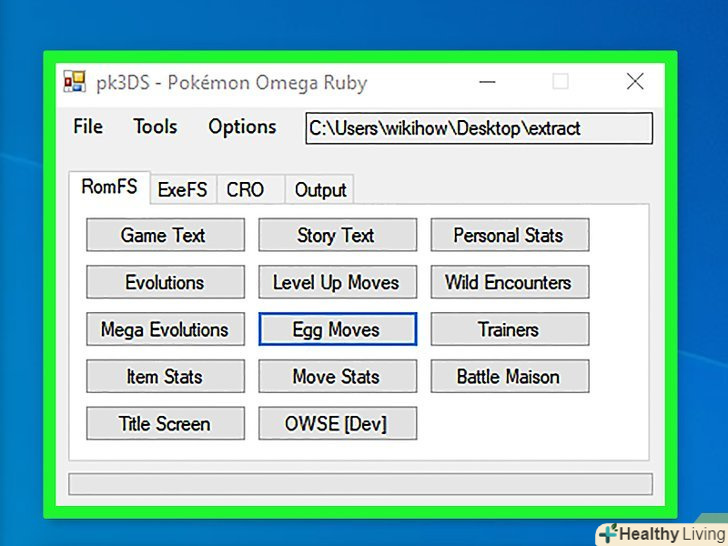Click the progress bar at window bottom
The width and height of the screenshot is (728, 546).
tap(360, 484)
